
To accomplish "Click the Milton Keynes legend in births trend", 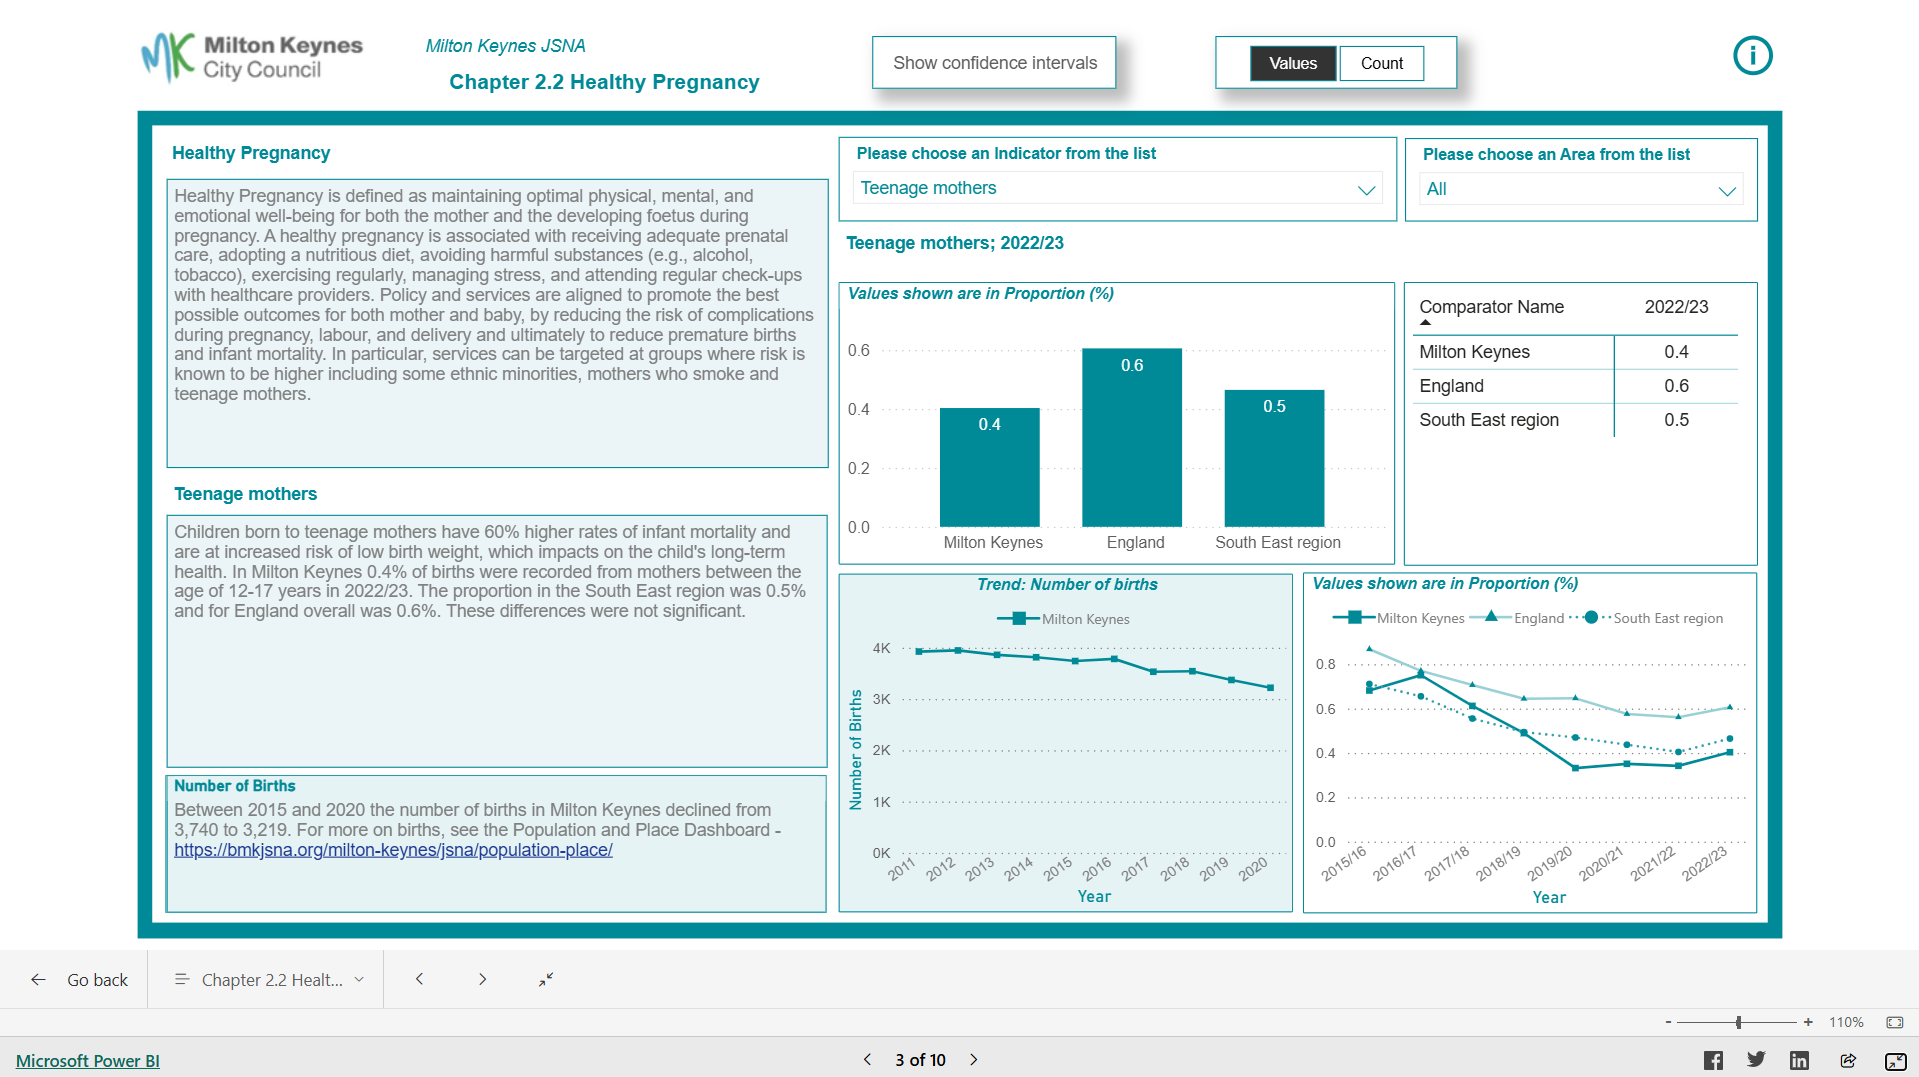I will click(x=1063, y=619).
